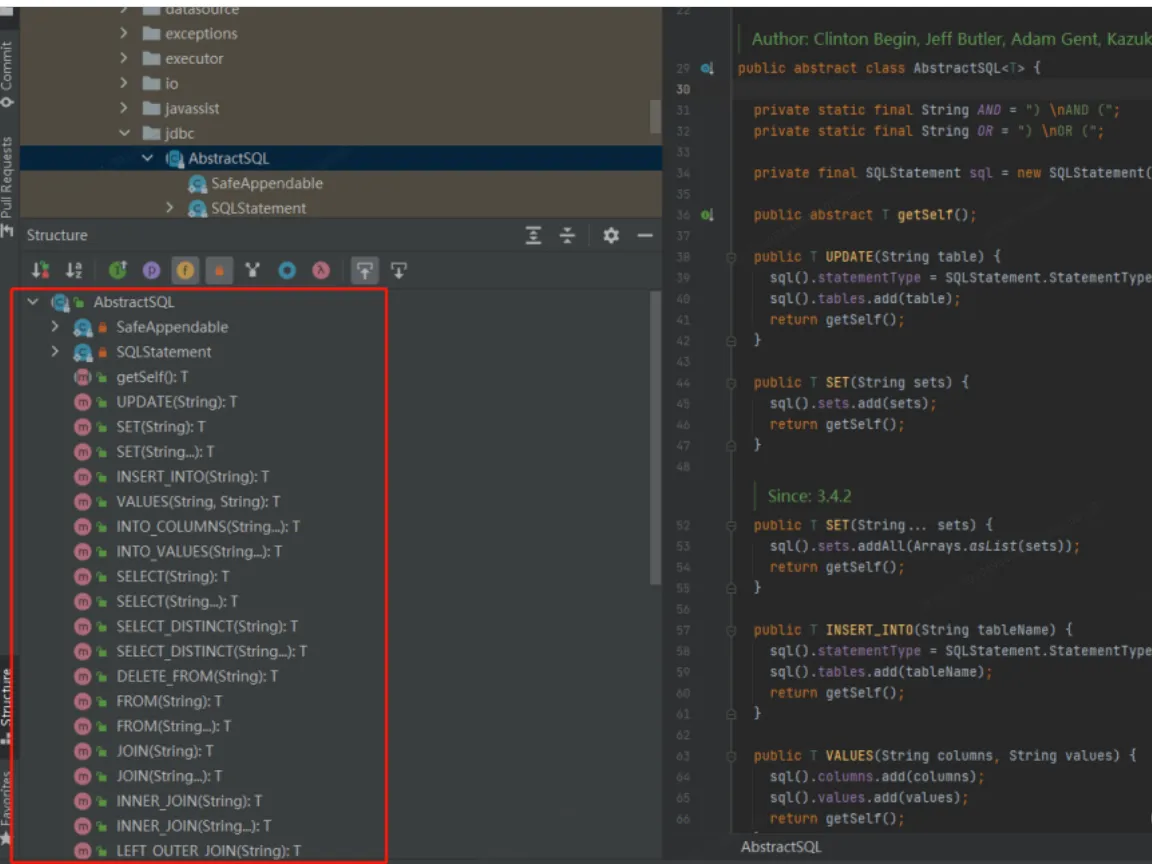Select UPDATE(String): T method
Viewport: 1152px width, 864px height.
tap(176, 402)
